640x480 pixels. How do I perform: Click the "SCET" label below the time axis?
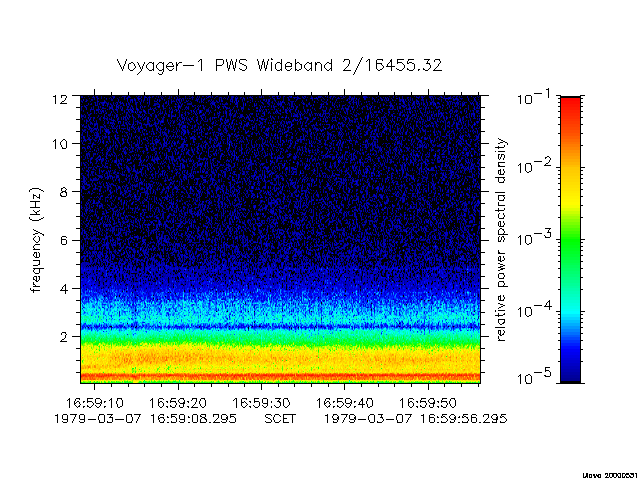pyautogui.click(x=280, y=419)
